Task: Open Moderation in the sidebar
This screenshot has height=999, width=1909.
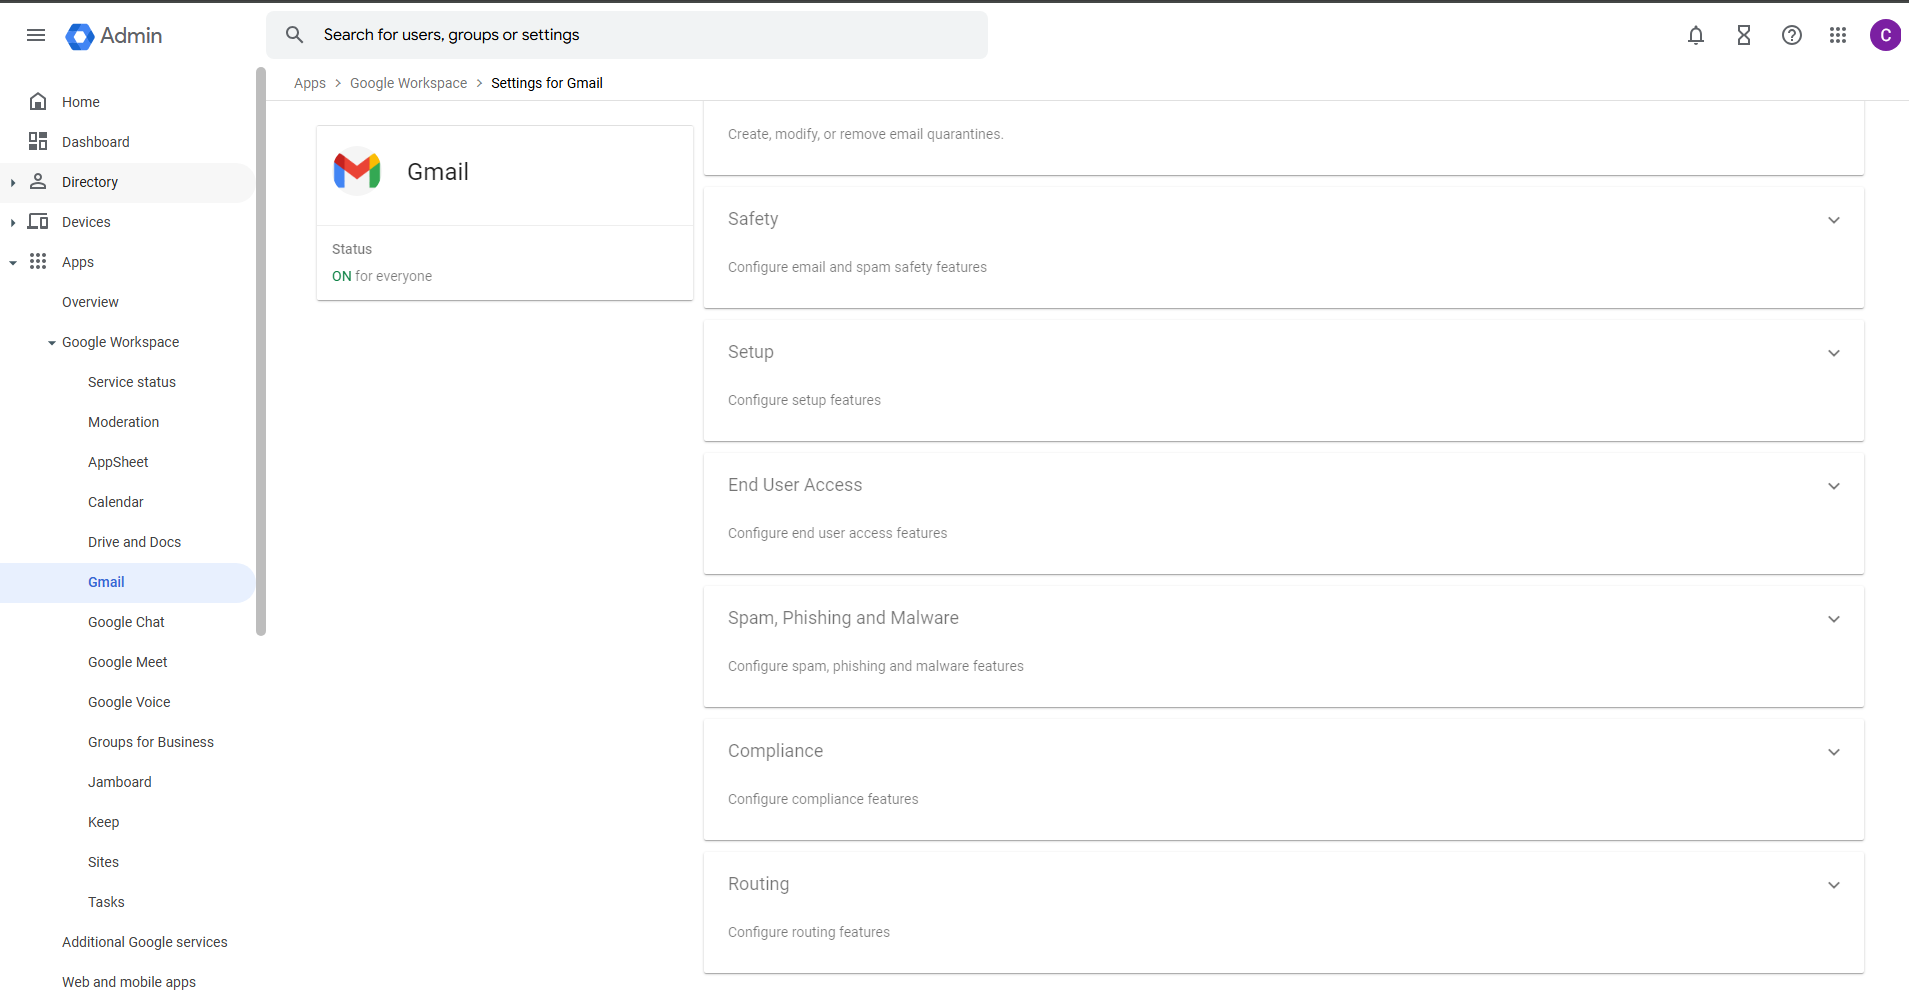Action: (x=124, y=422)
